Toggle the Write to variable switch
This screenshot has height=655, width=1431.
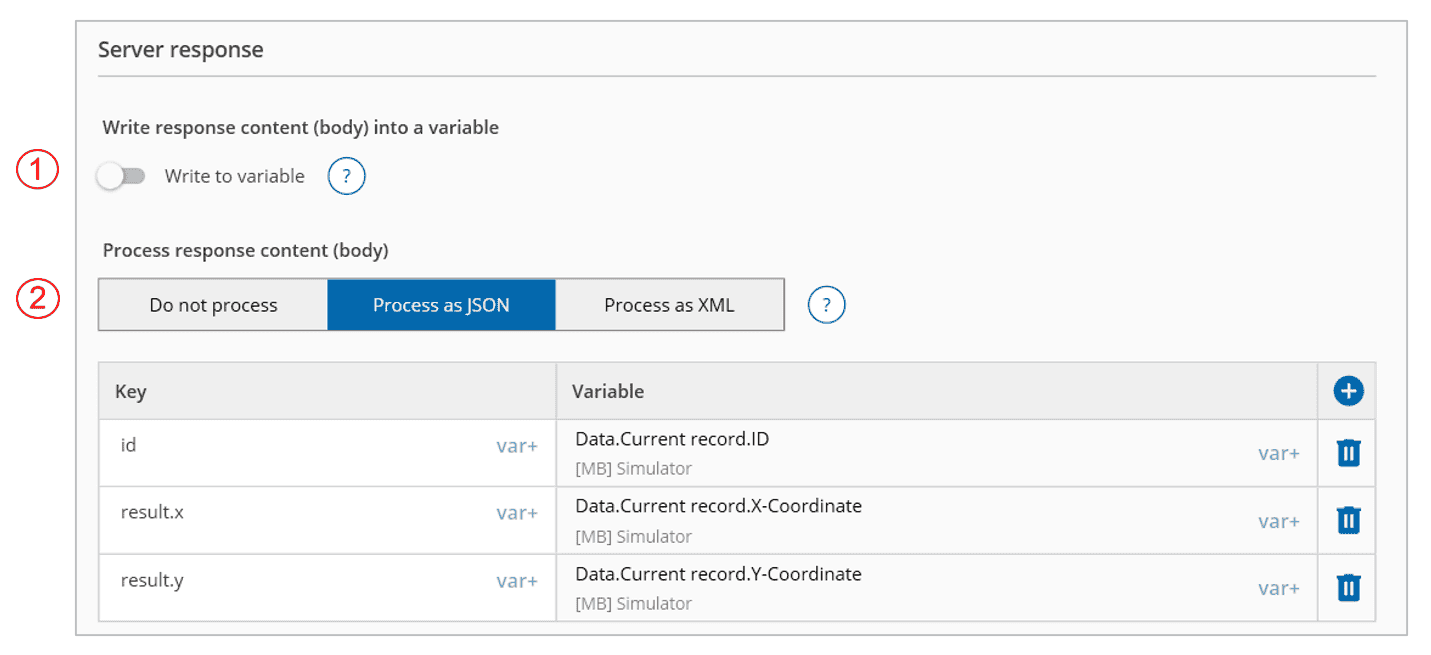[121, 177]
